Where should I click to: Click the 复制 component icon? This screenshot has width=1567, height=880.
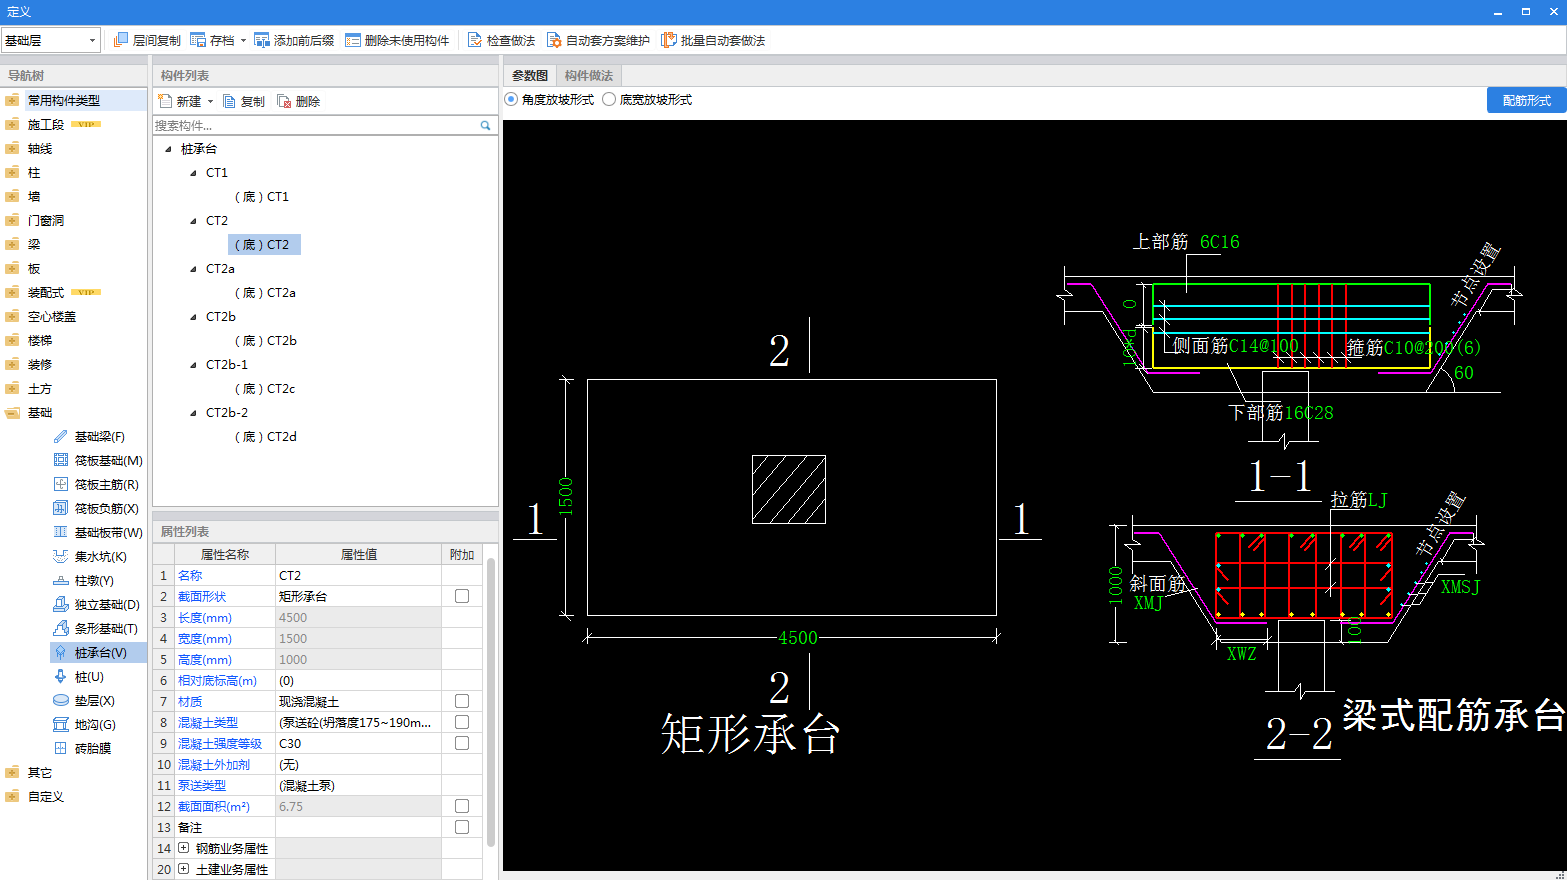click(229, 101)
